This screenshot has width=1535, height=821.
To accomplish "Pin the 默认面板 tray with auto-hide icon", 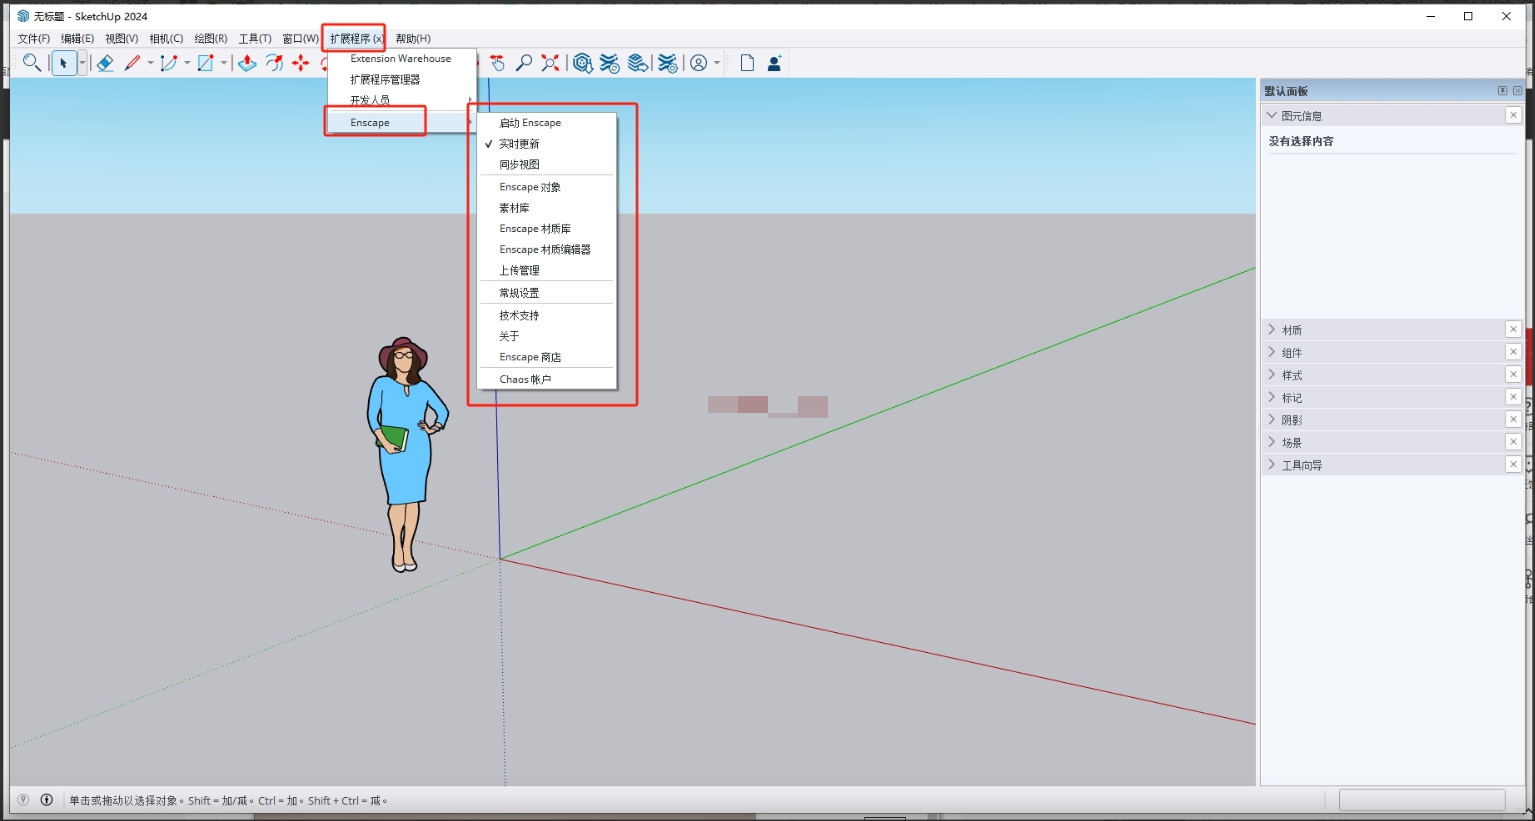I will pyautogui.click(x=1502, y=91).
